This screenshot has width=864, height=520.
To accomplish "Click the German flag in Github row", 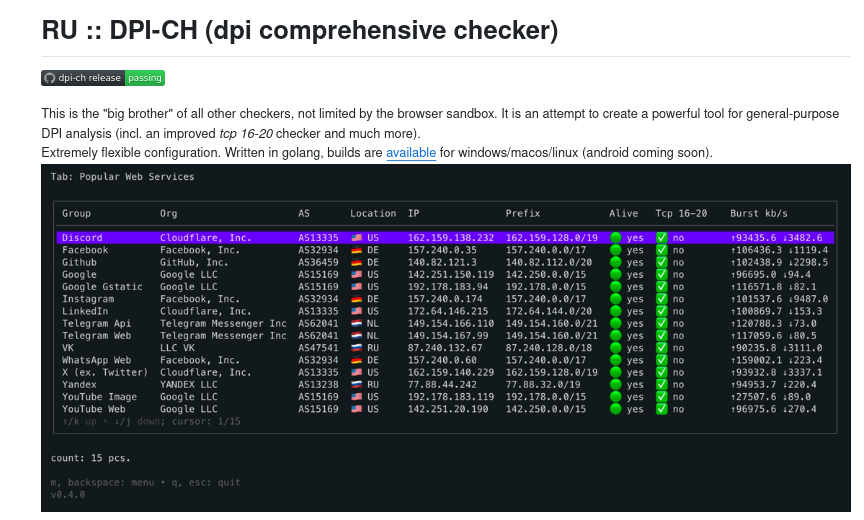I will click(x=357, y=262).
